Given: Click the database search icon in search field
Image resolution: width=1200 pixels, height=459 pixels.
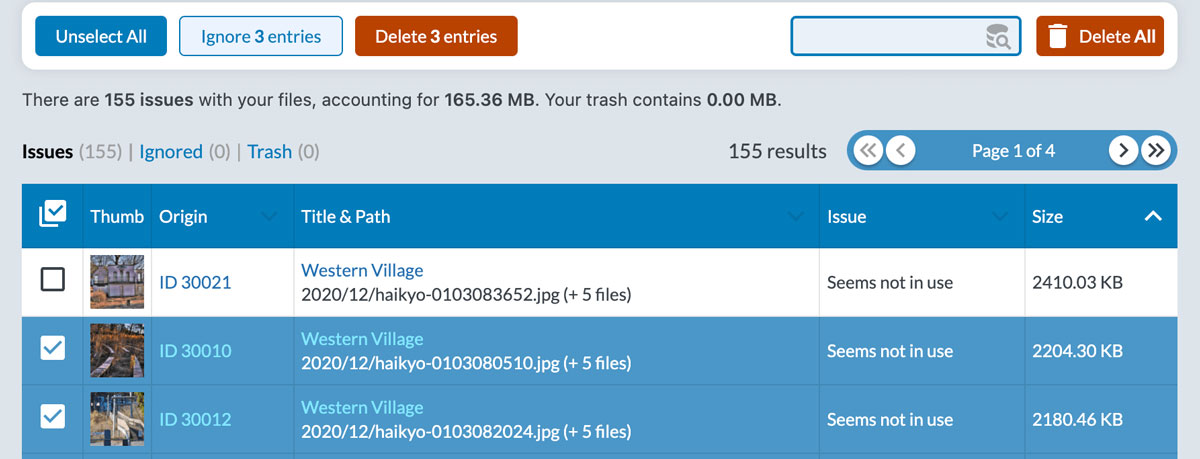Looking at the screenshot, I should coord(998,37).
